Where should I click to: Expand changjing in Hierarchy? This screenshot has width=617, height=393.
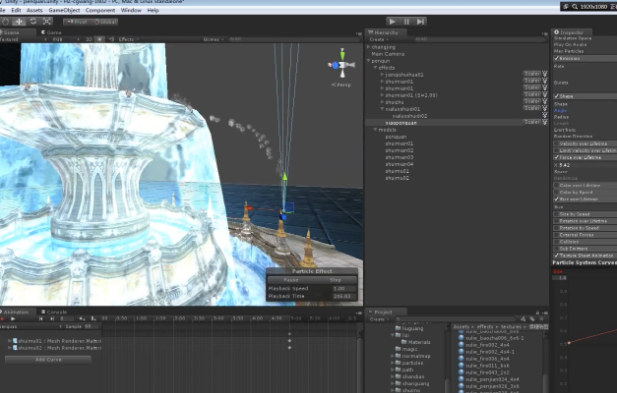369,47
